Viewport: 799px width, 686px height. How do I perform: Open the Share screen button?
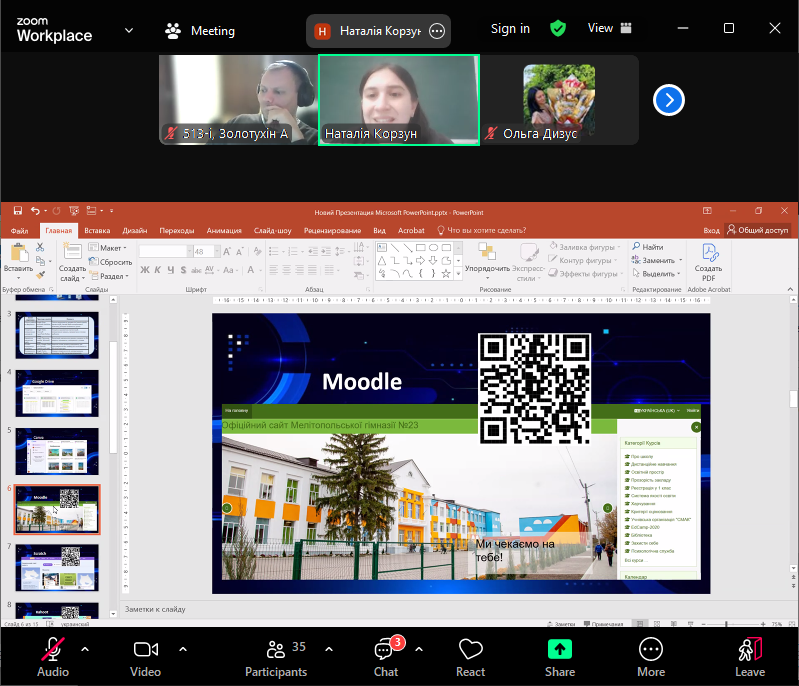click(x=560, y=656)
